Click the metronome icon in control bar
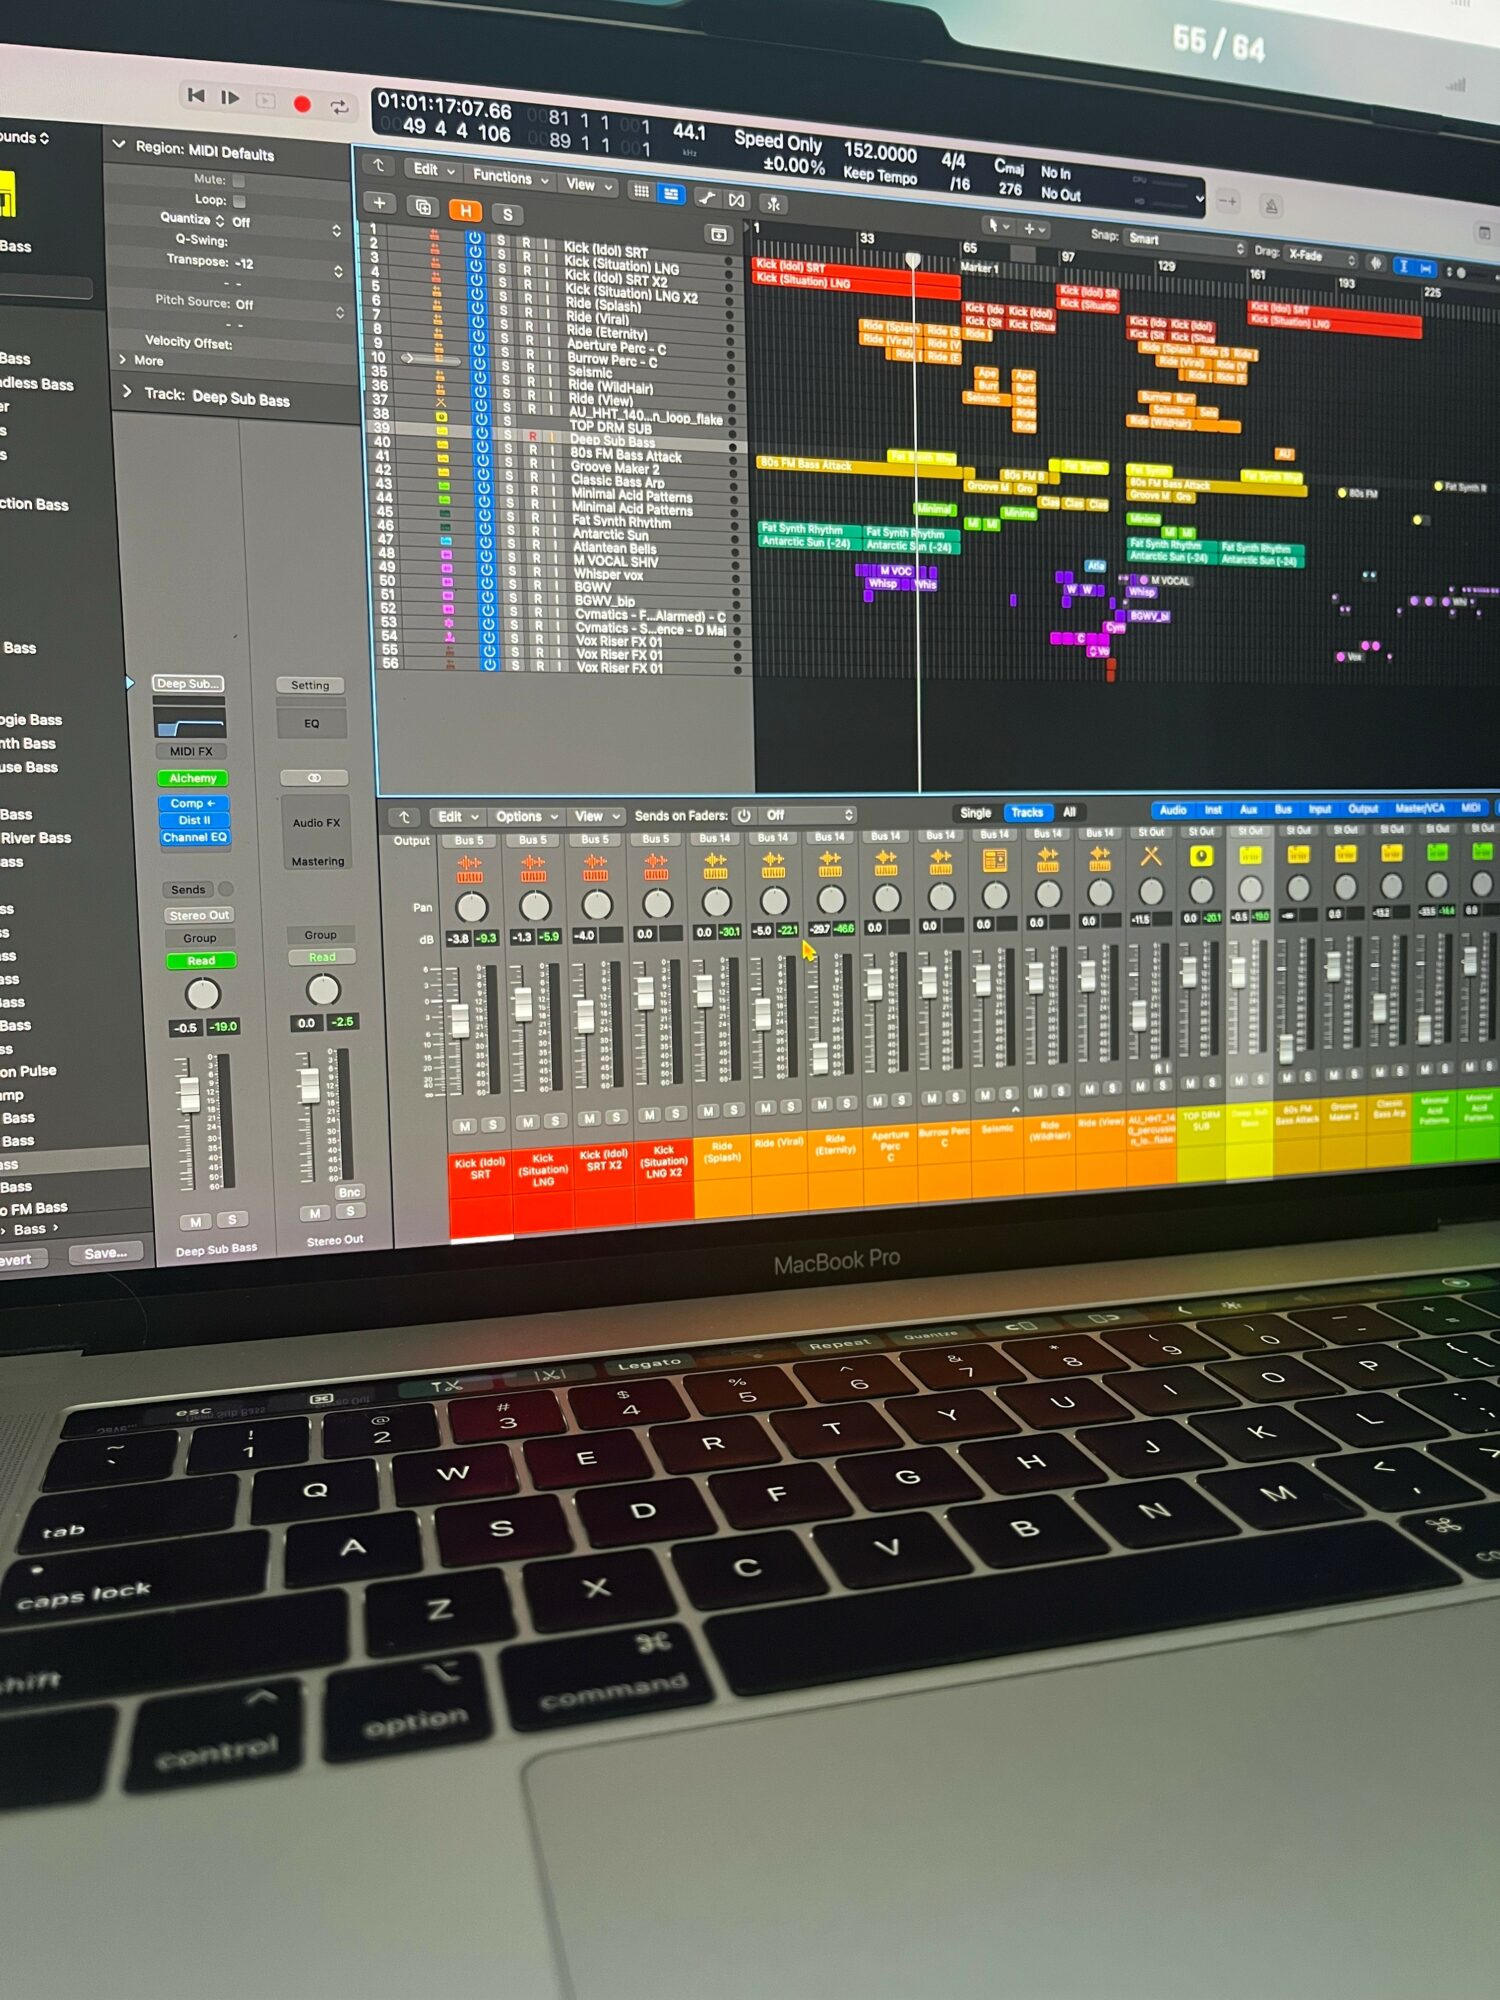 point(1271,207)
